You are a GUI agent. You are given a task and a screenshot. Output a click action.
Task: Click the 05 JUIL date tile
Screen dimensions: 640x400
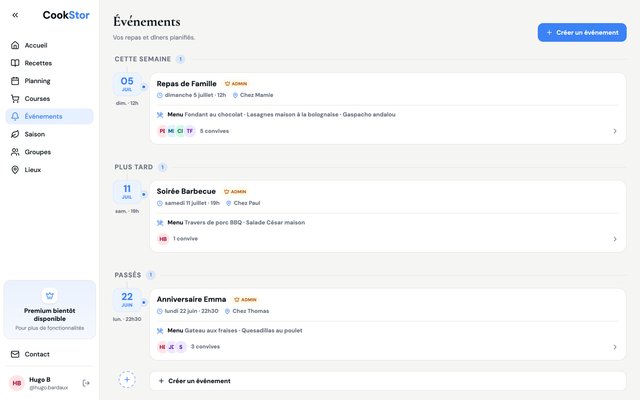(x=127, y=84)
